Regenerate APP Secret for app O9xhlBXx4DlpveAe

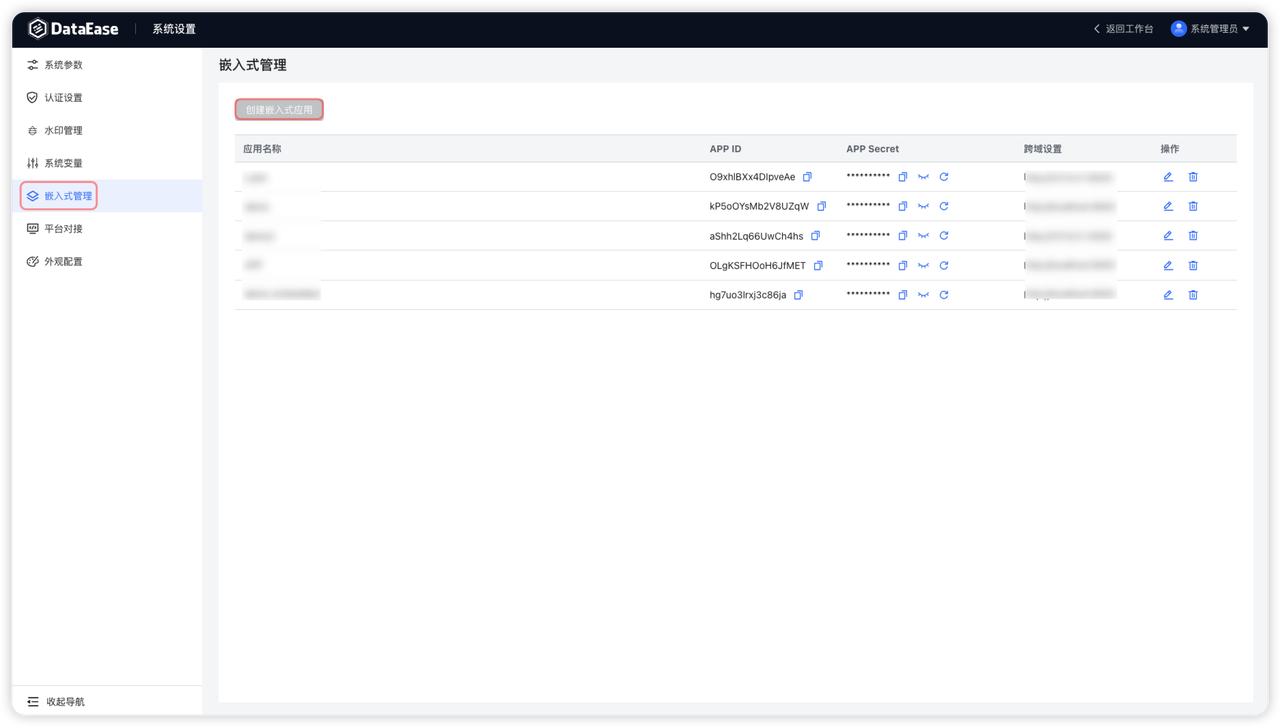(944, 177)
